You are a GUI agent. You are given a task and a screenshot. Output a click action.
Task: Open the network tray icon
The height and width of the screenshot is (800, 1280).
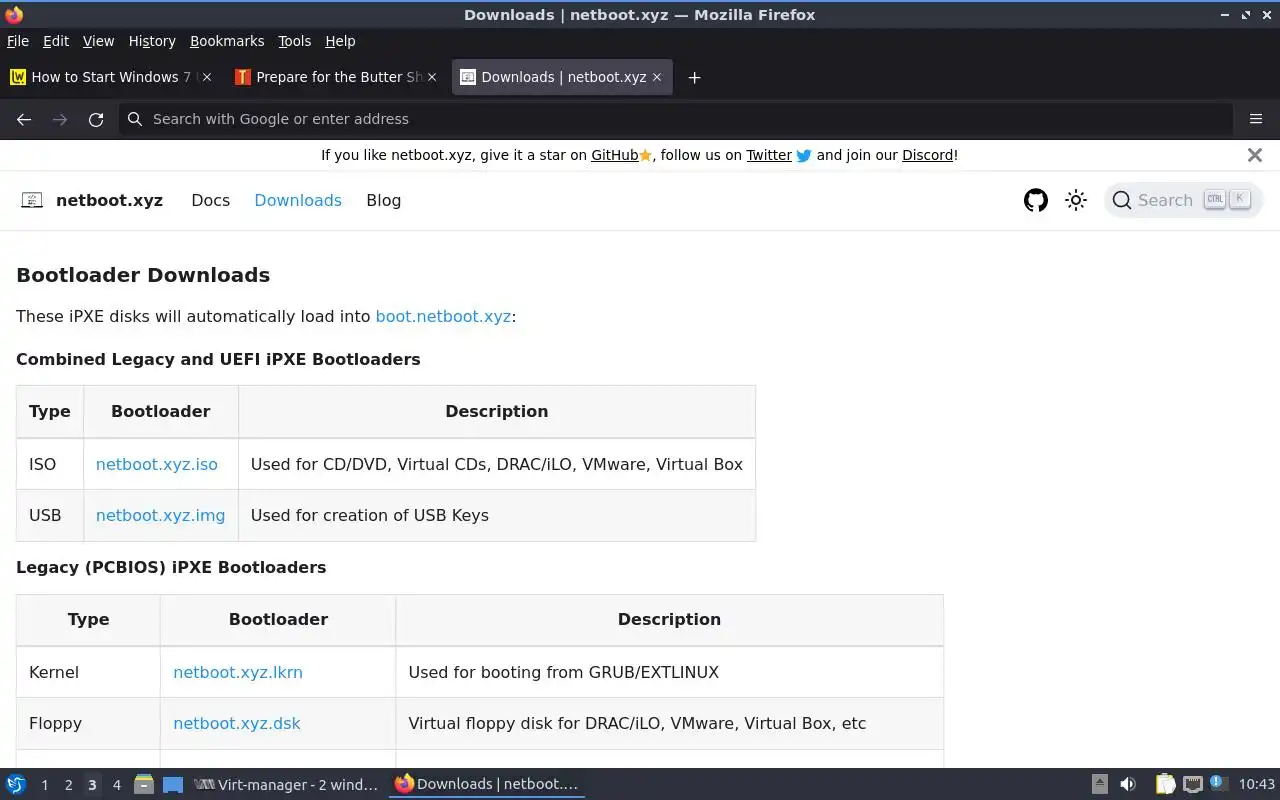(1192, 784)
